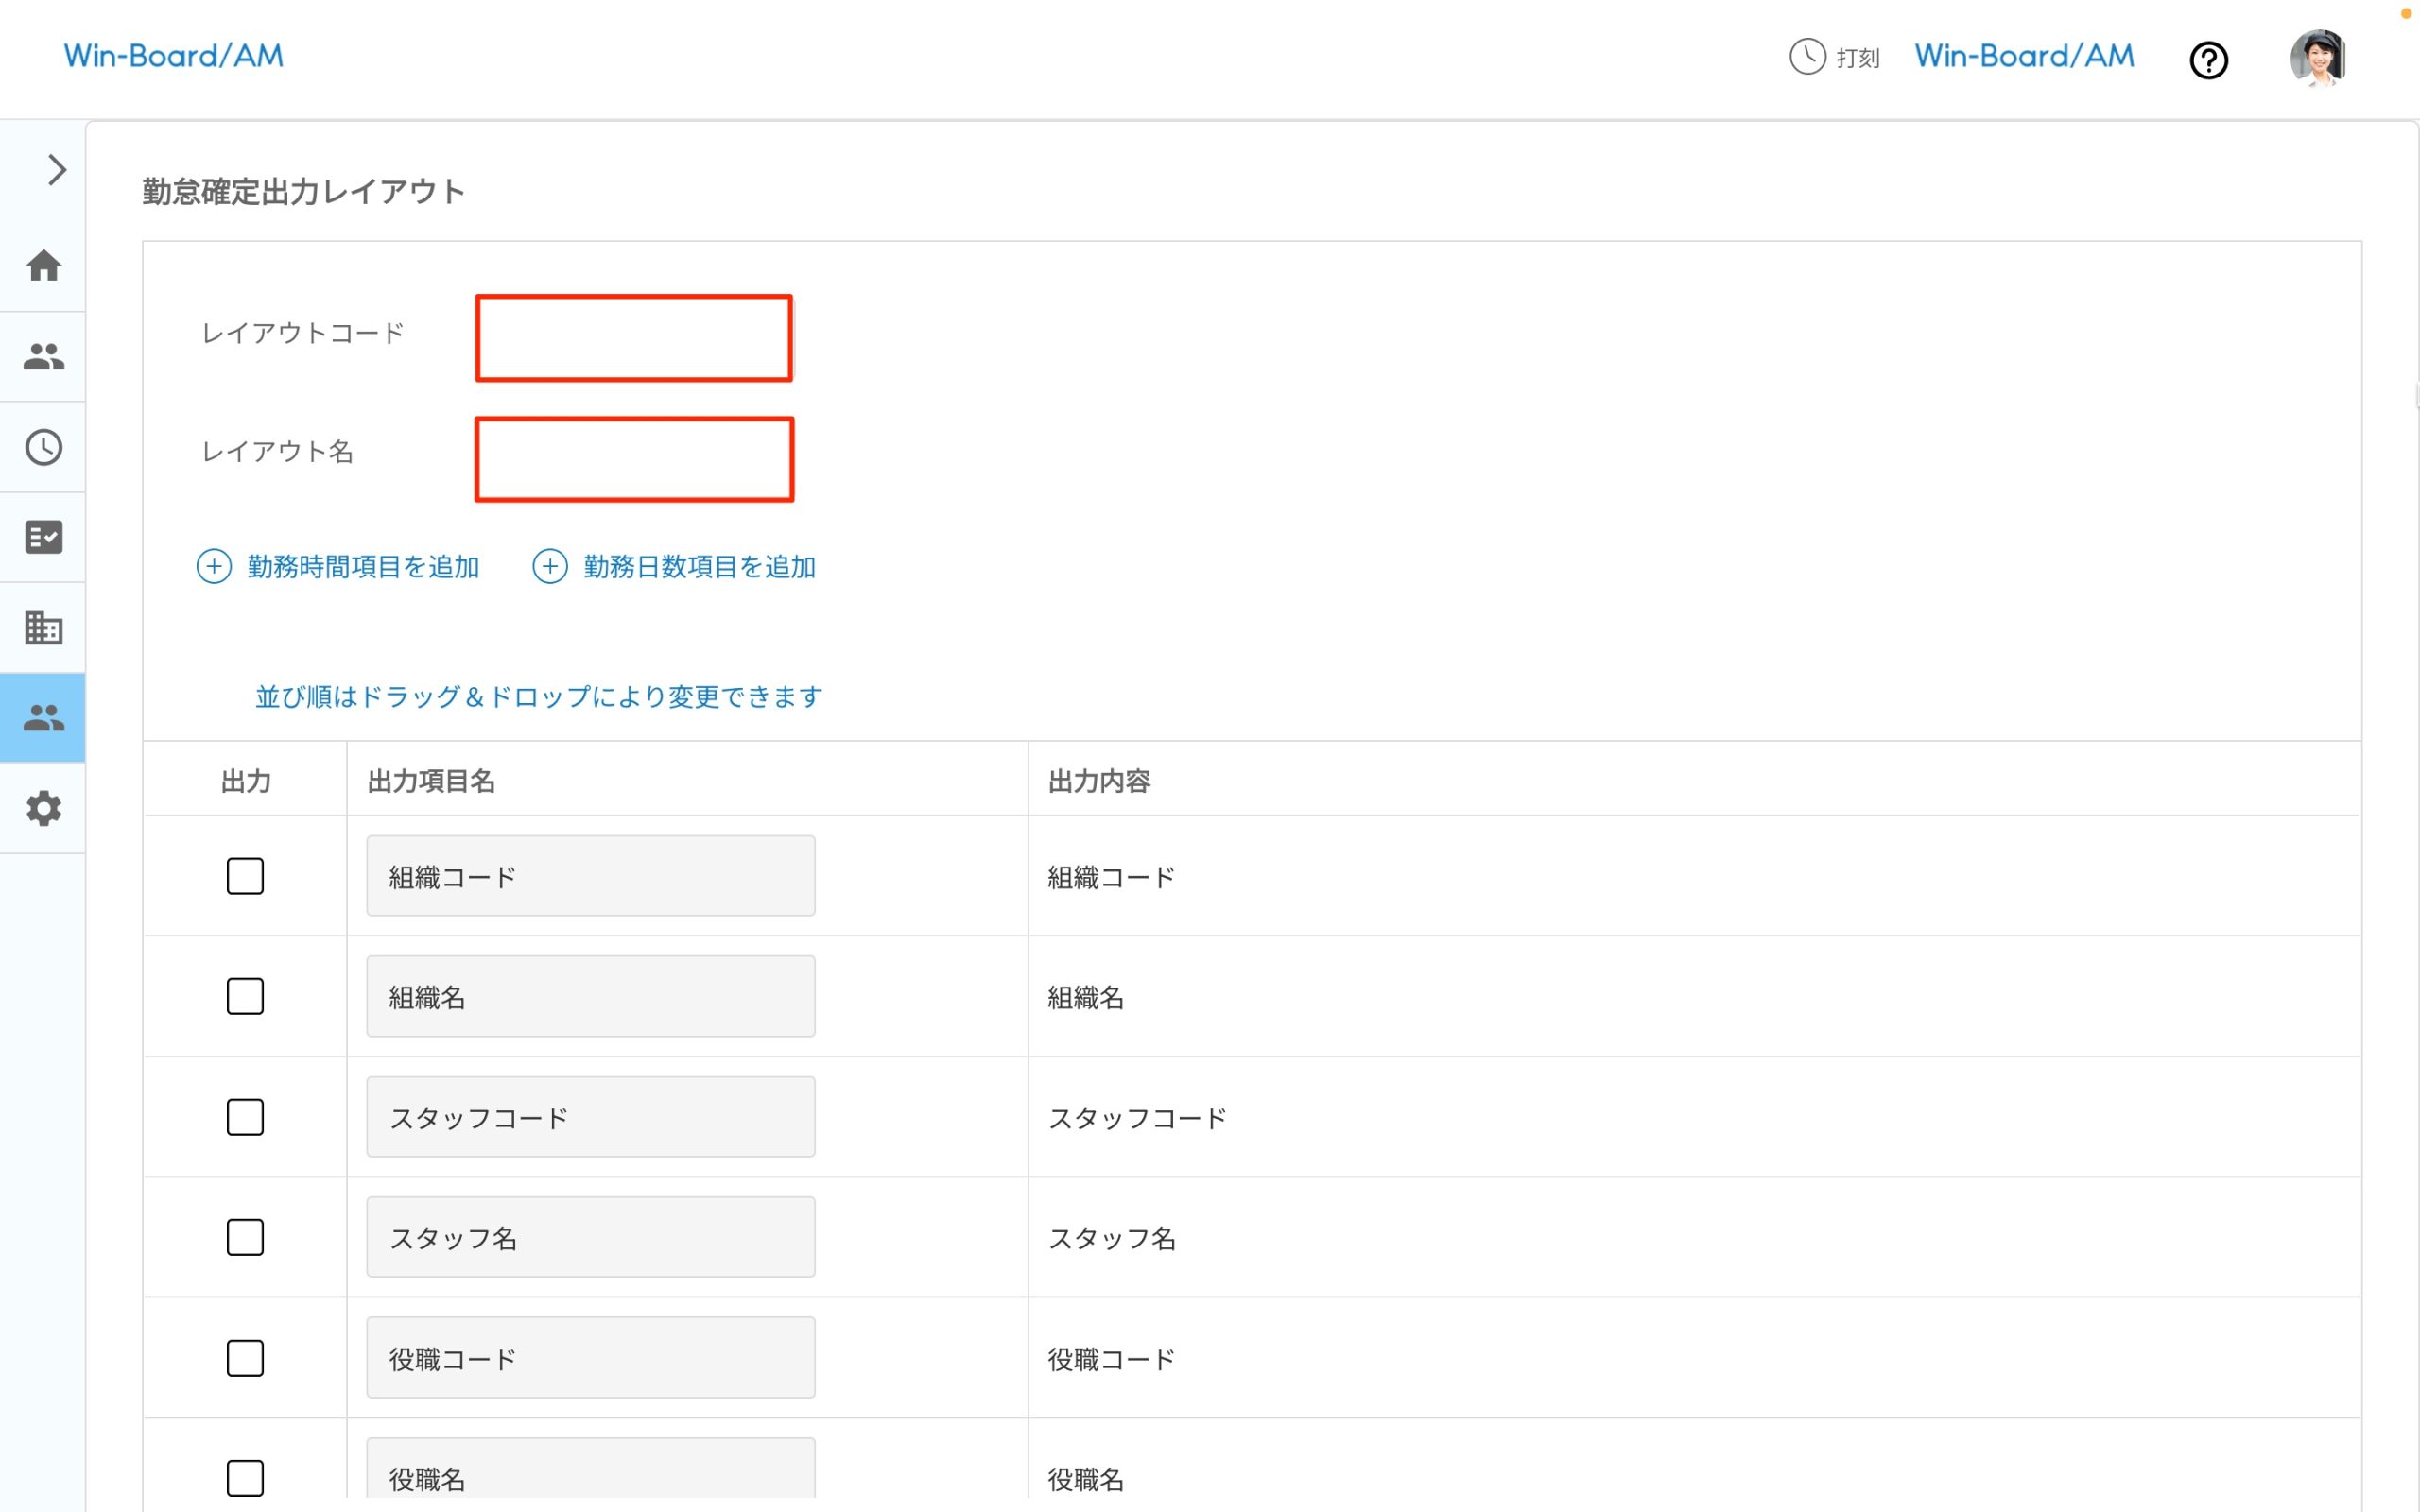
Task: Check the 組織名 output checkbox
Action: coord(245,996)
